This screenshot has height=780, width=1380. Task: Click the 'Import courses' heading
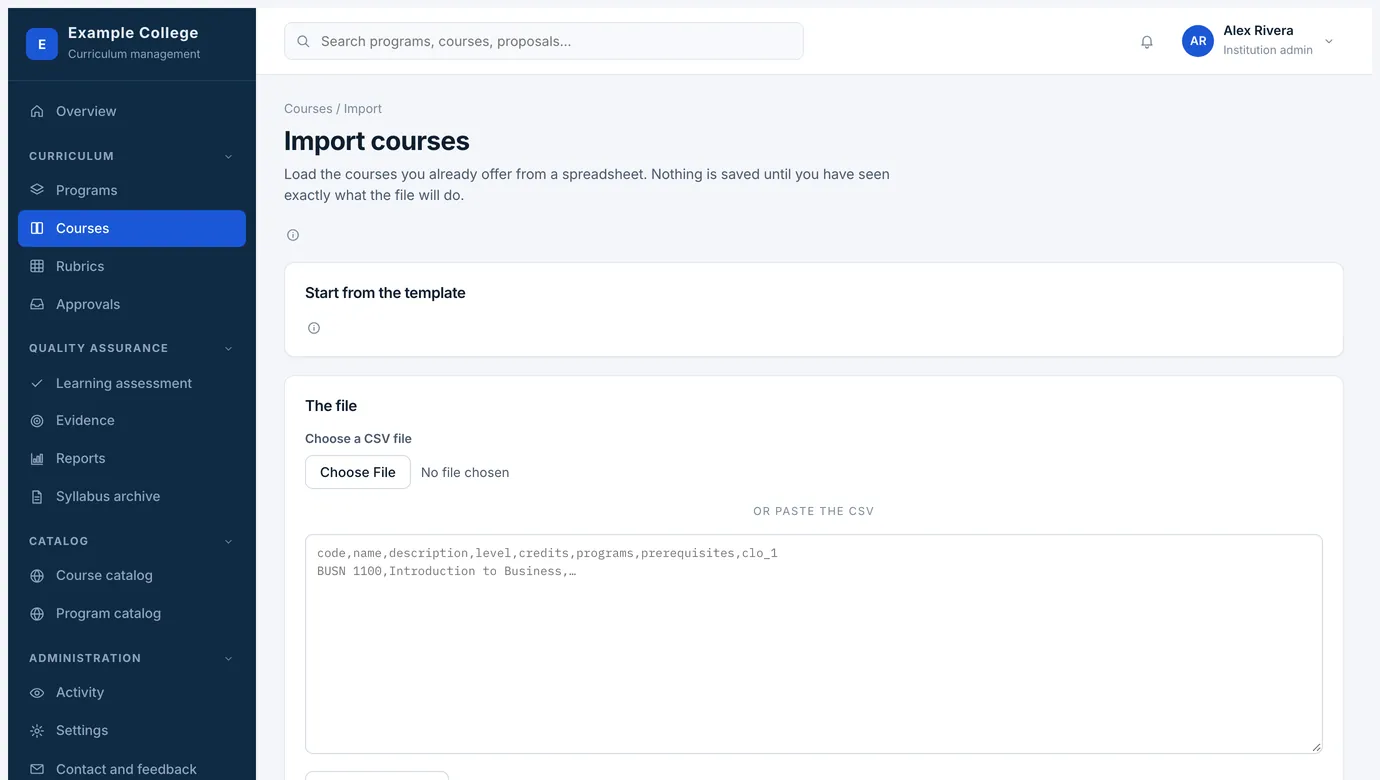(377, 141)
